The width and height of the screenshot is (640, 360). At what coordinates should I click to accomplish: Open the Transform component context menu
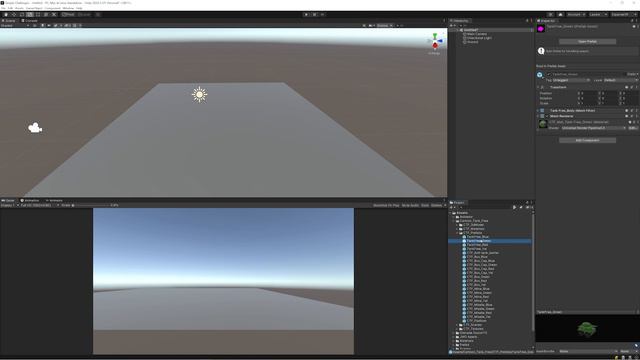(636, 87)
